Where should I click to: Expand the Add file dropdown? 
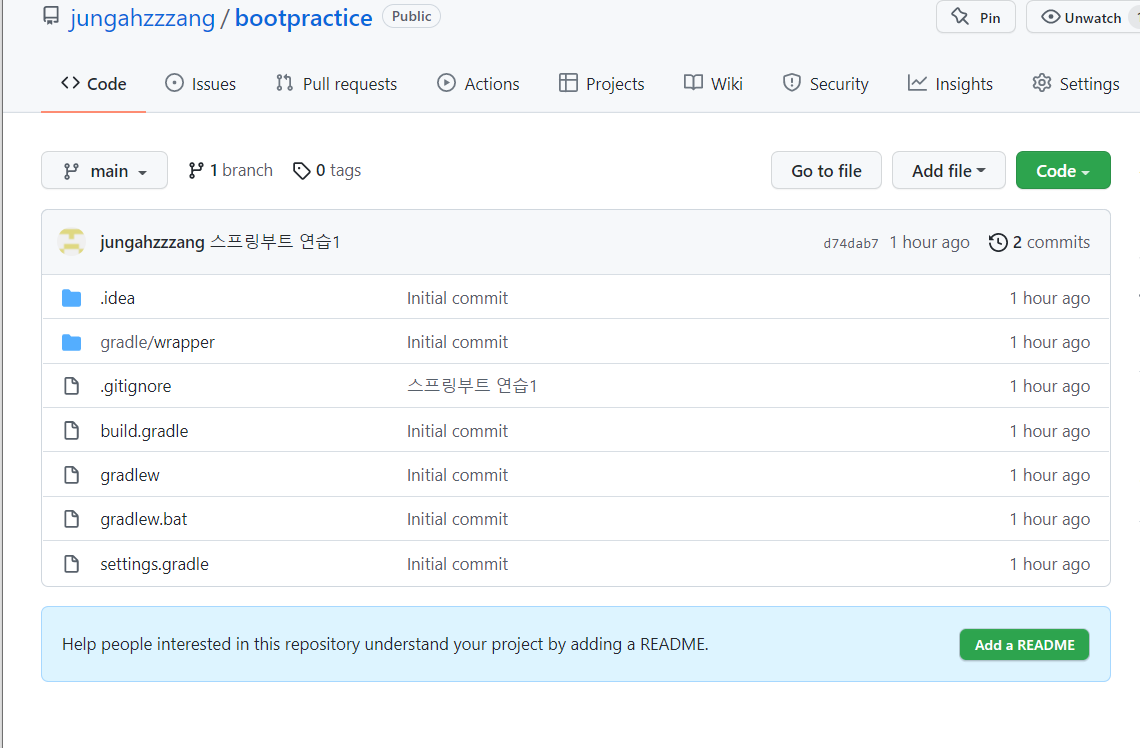coord(949,170)
